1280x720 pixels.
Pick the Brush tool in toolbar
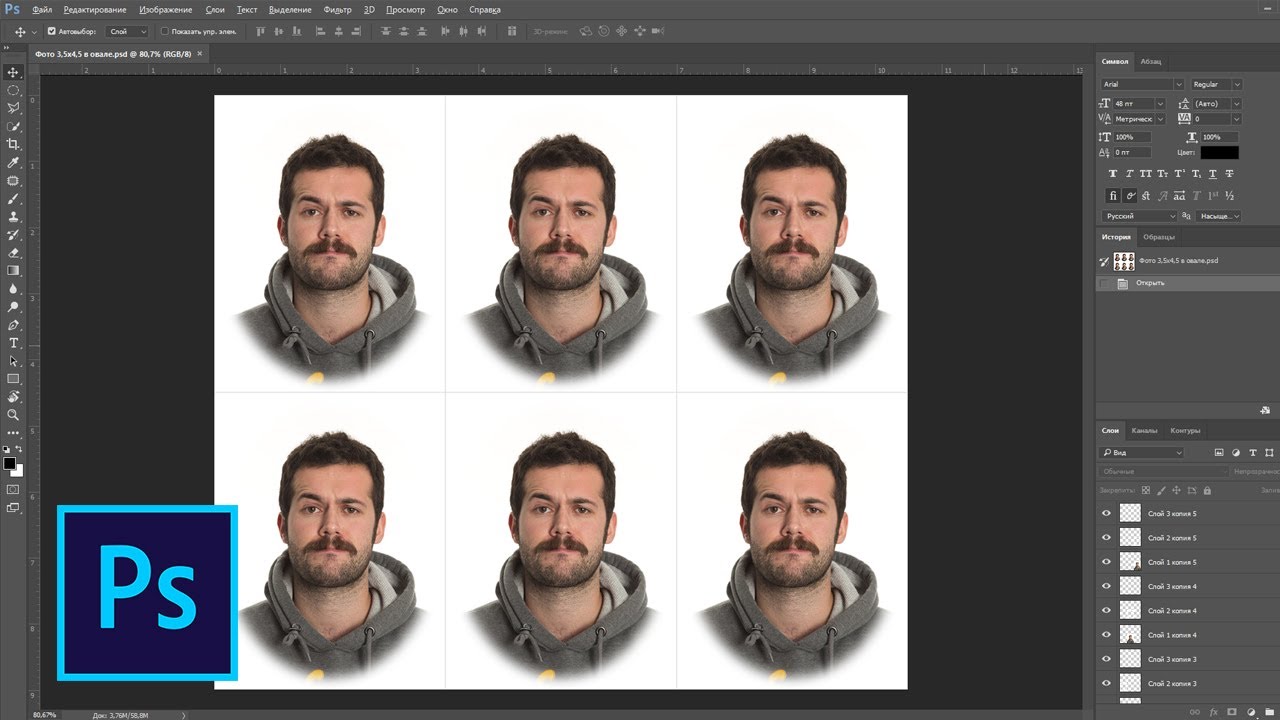[x=13, y=199]
